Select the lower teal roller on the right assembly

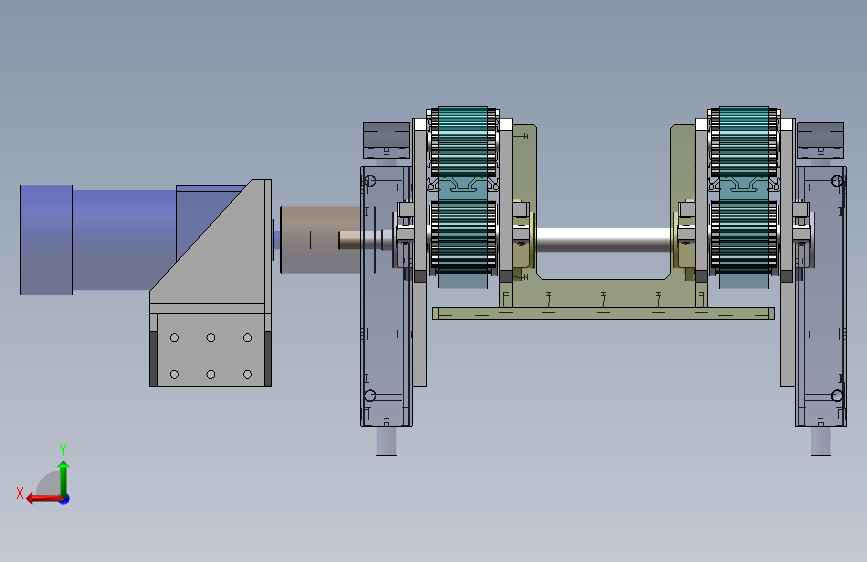(x=744, y=238)
